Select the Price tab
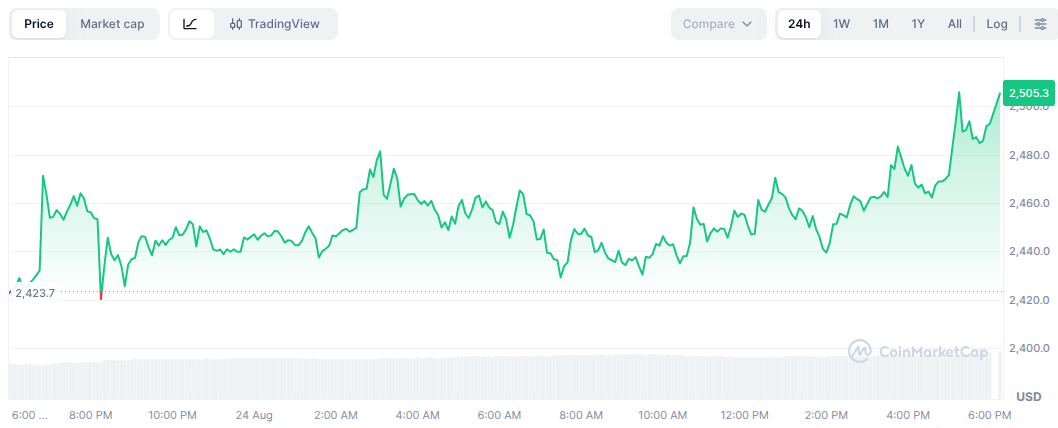 (38, 24)
